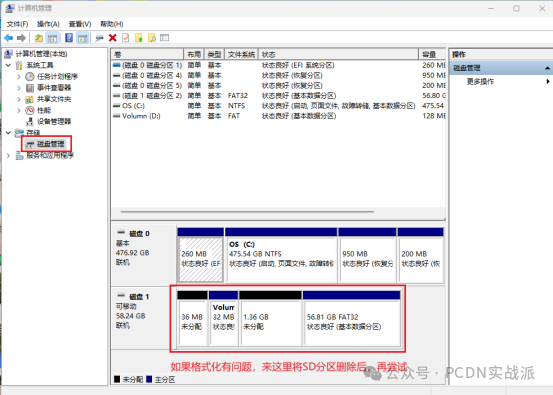Sort by the 类型 column header
Image resolution: width=553 pixels, height=395 pixels.
[214, 54]
